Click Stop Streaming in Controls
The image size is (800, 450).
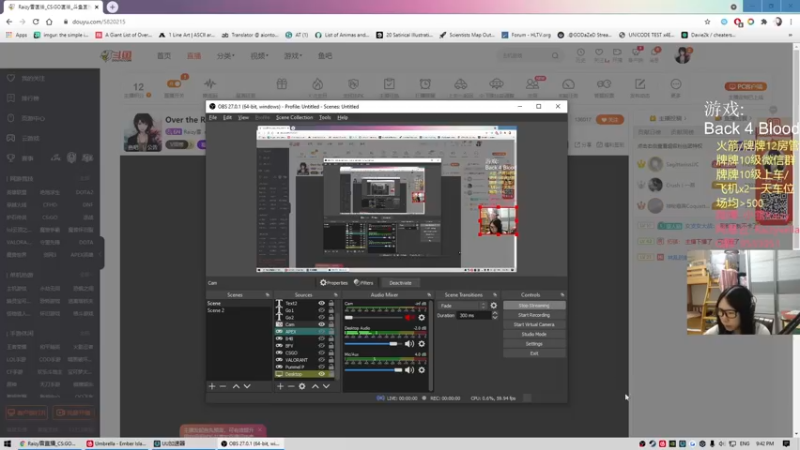click(534, 306)
